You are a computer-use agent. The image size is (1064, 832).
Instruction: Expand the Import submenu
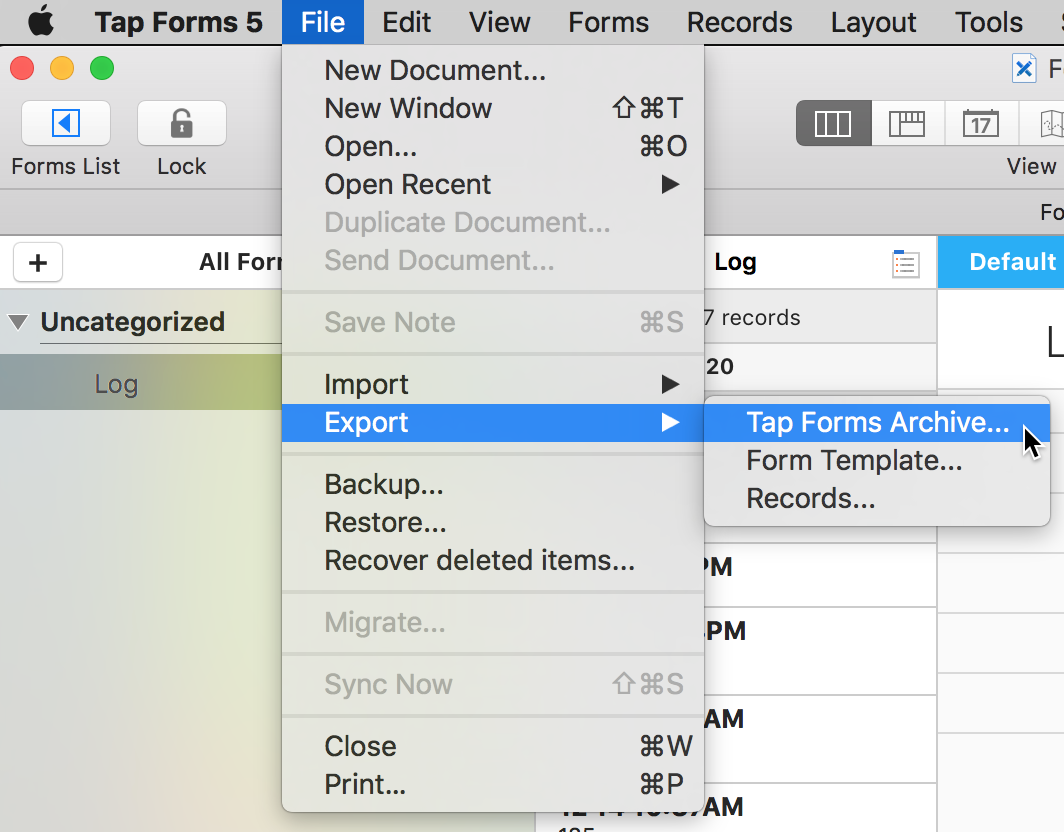coord(493,384)
